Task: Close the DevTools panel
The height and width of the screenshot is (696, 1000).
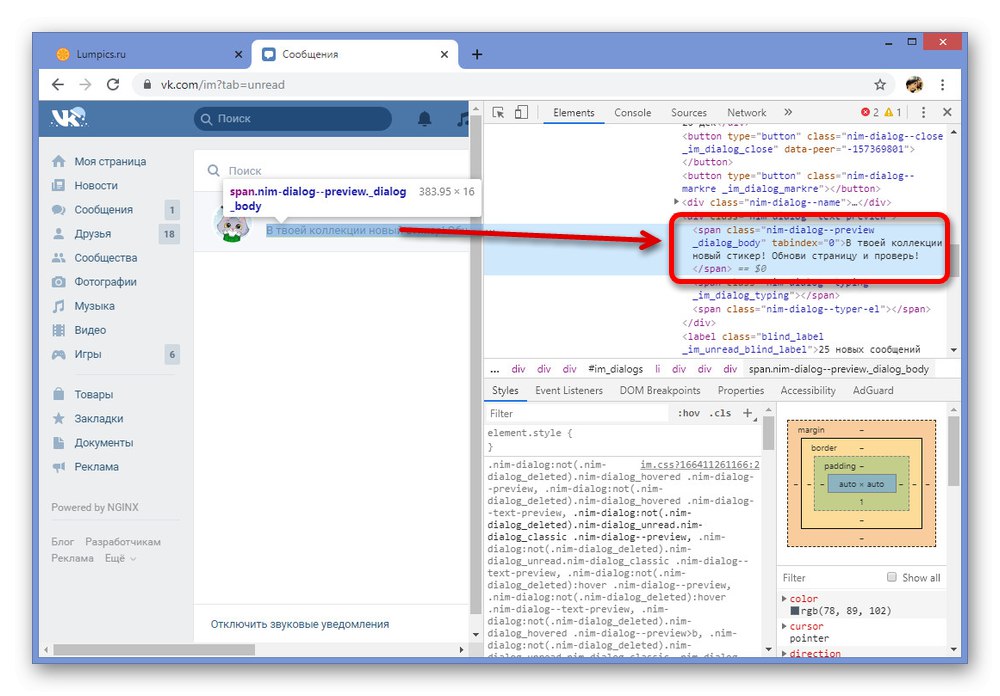Action: 947,112
